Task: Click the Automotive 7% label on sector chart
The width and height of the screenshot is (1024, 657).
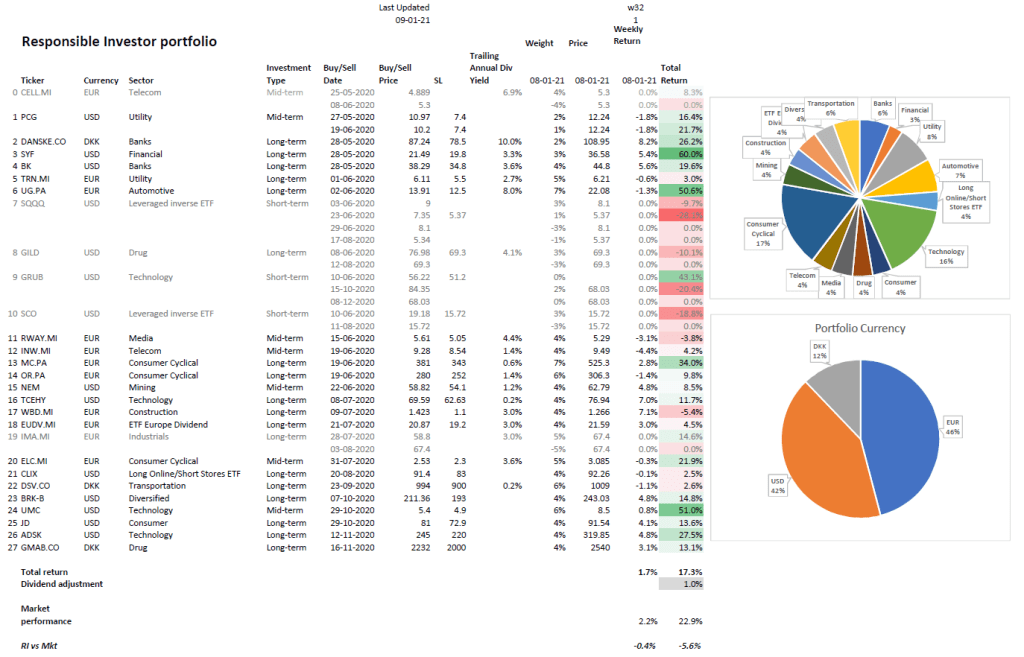Action: (966, 169)
